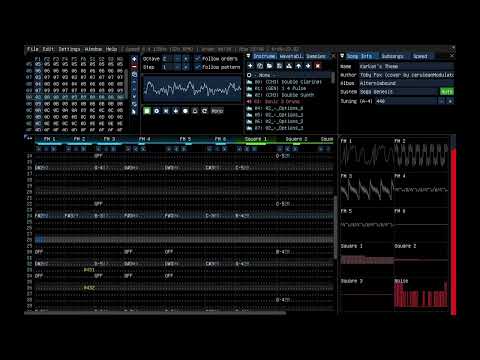This screenshot has height=360, width=480.
Task: Click the Author input field
Action: (x=406, y=75)
